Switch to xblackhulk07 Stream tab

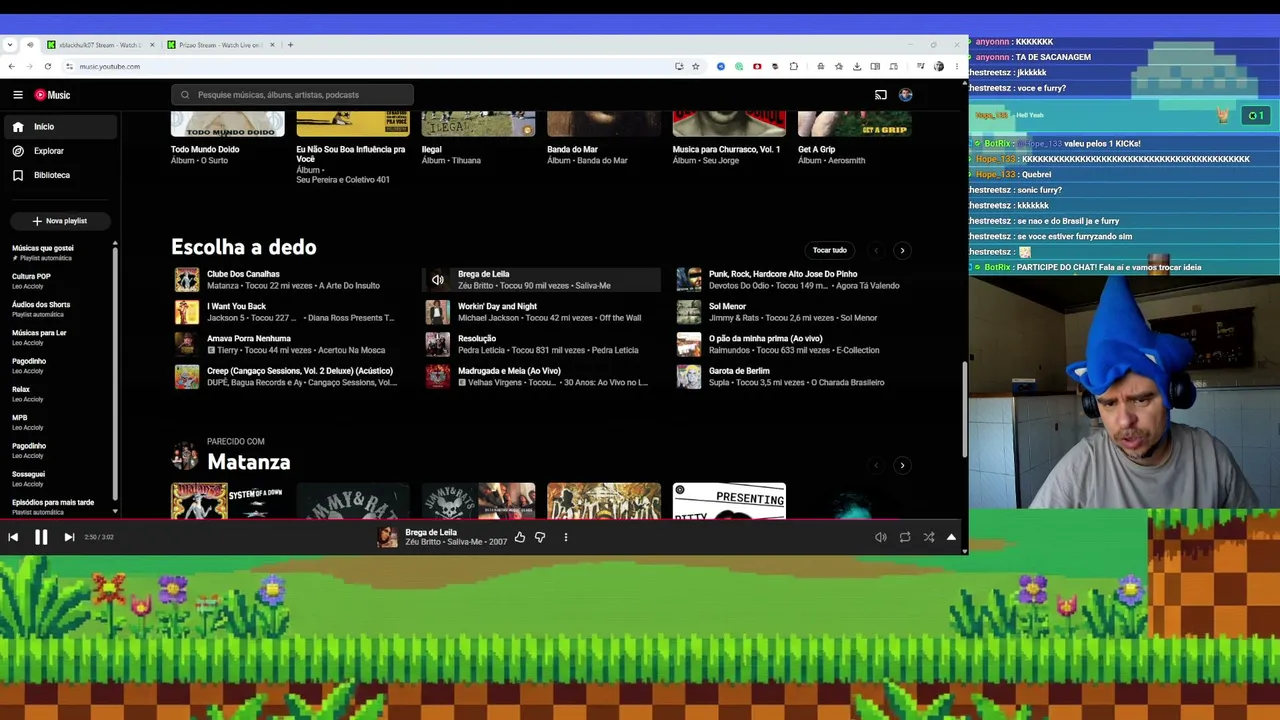point(100,45)
